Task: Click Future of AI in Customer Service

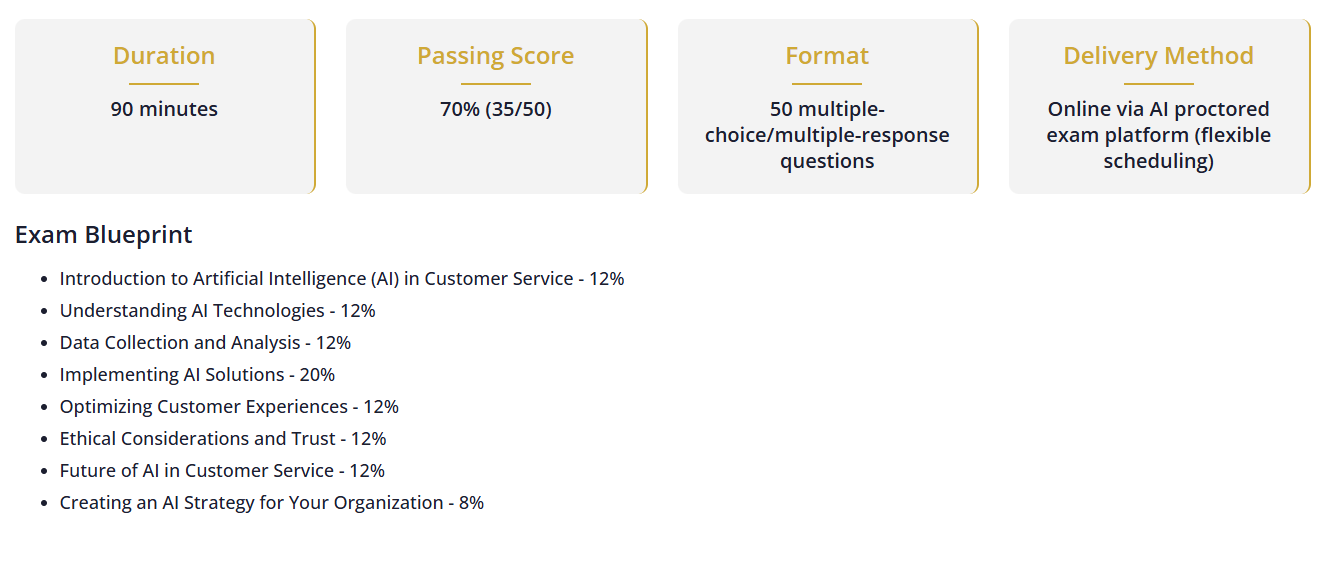Action: [x=222, y=471]
